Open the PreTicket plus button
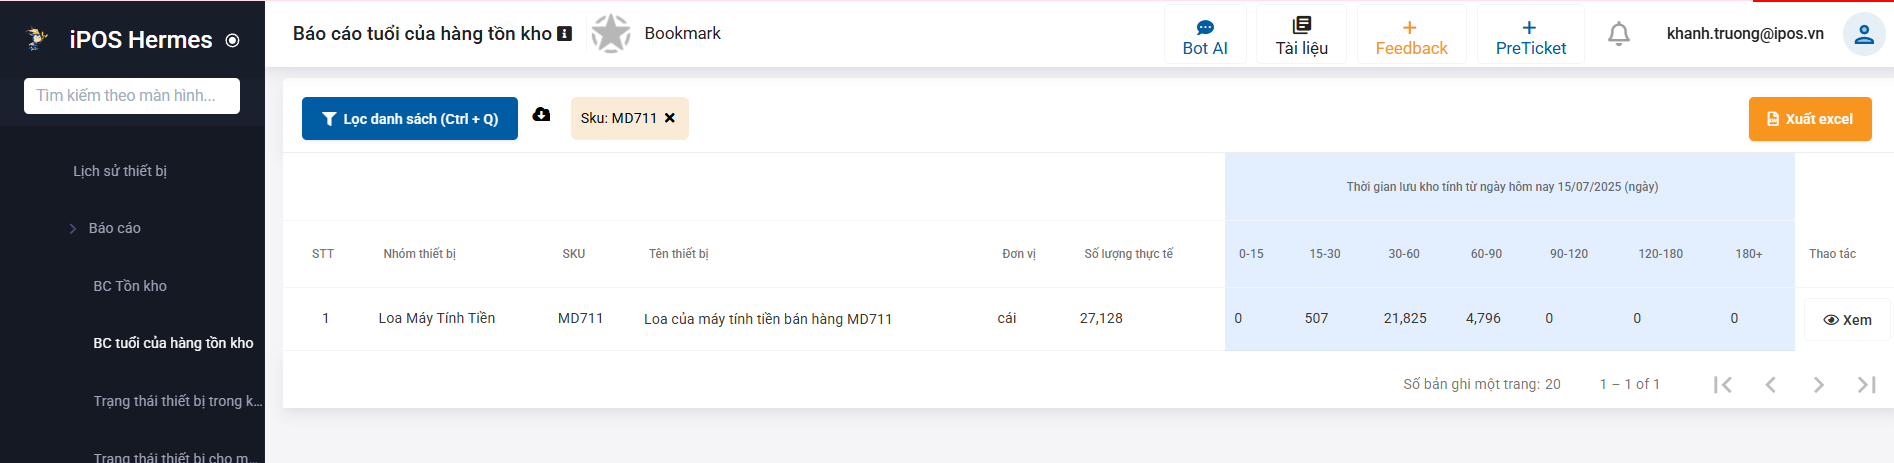The height and width of the screenshot is (463, 1894). tap(1530, 35)
